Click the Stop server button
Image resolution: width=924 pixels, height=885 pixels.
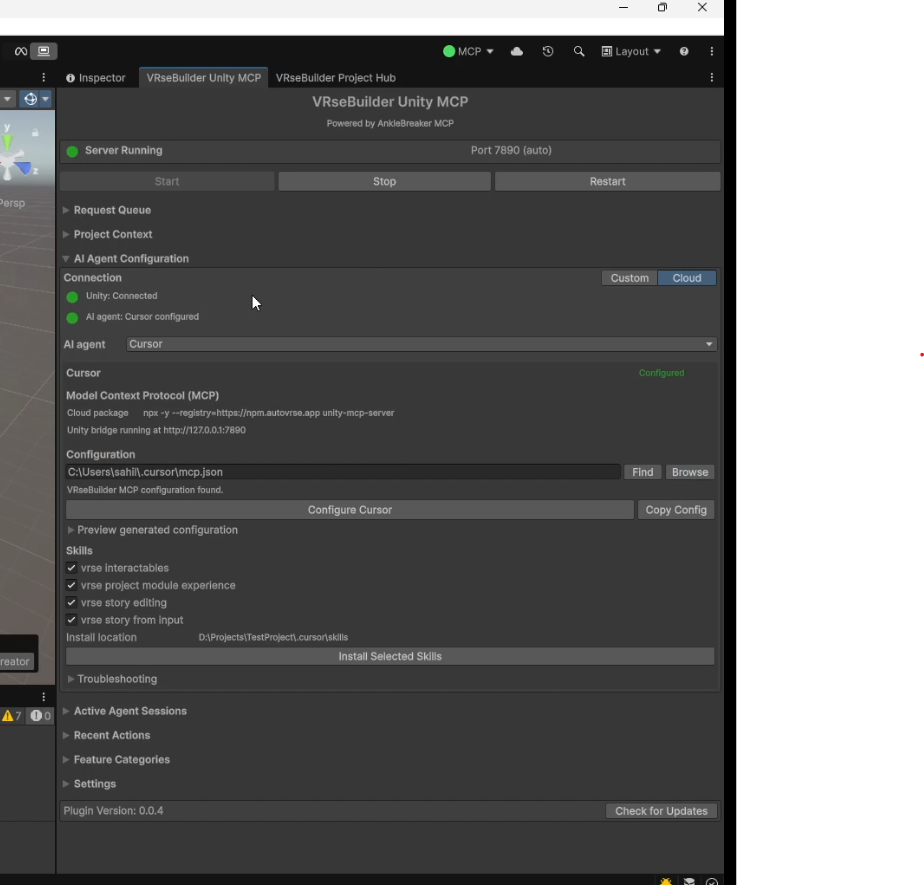click(x=384, y=181)
